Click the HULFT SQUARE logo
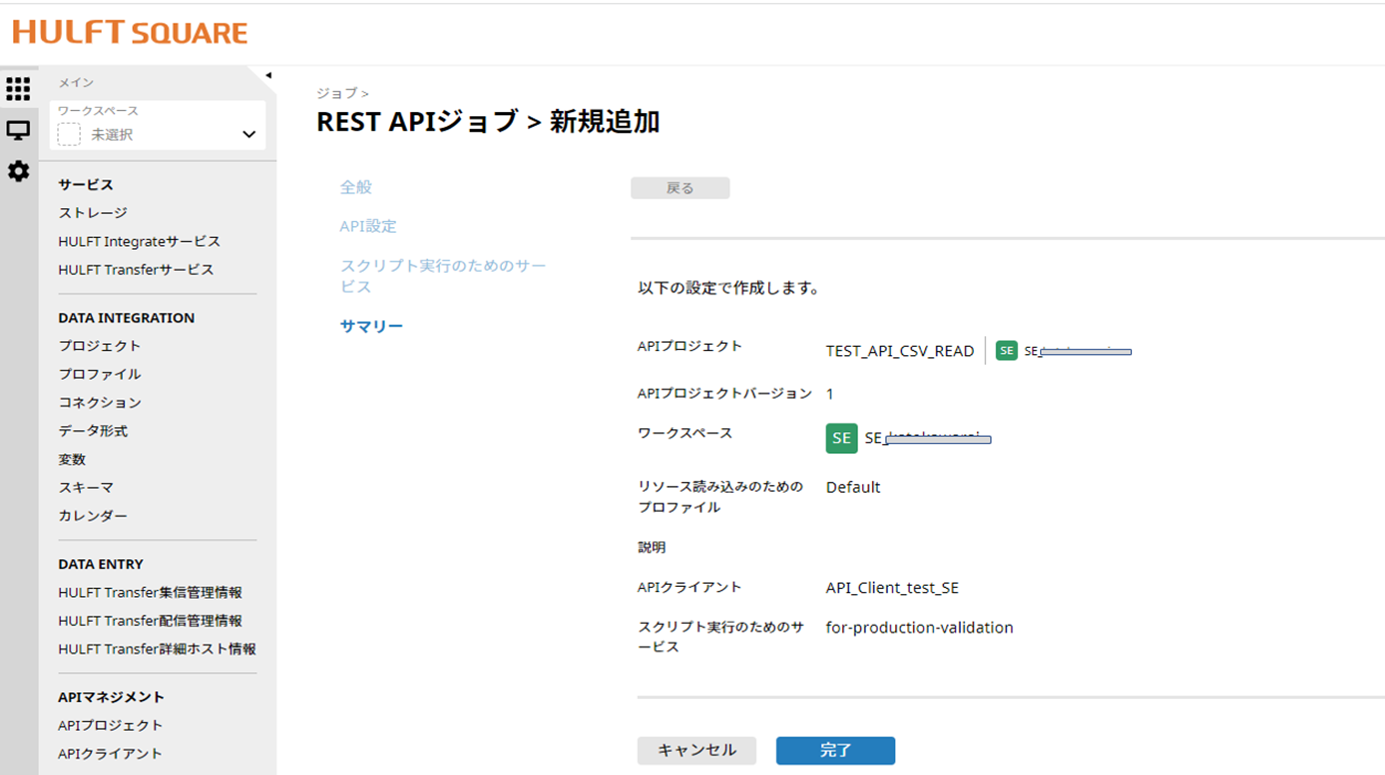The height and width of the screenshot is (775, 1385). point(131,33)
